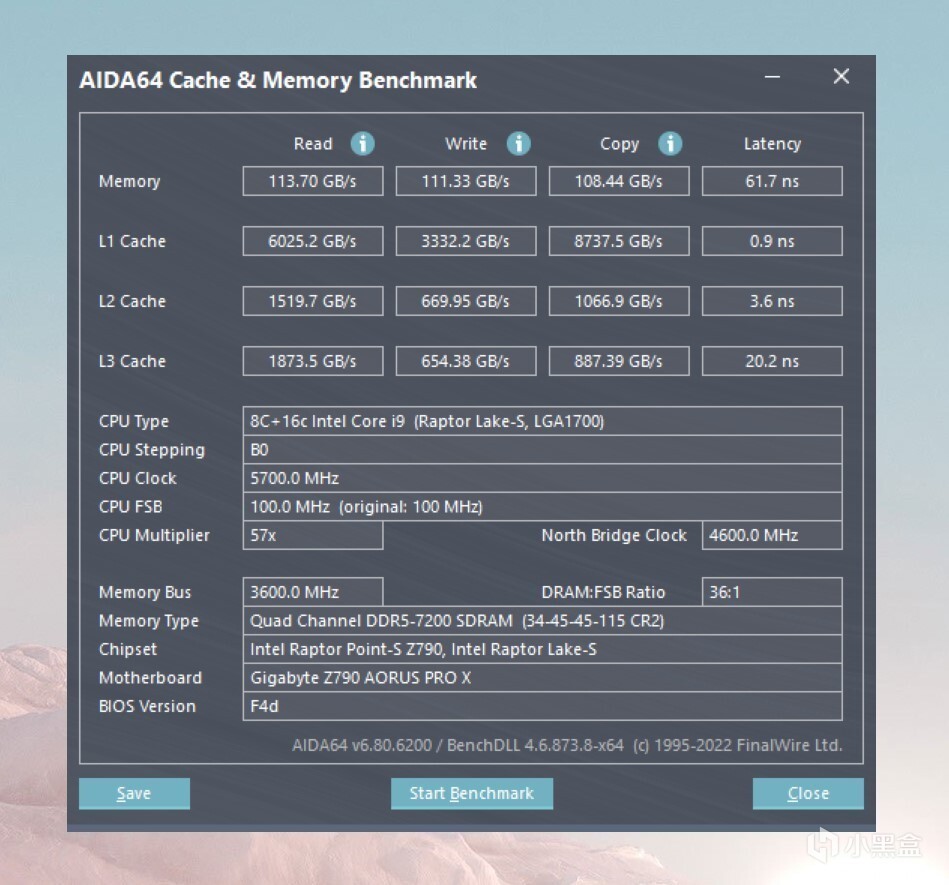Click L1 Cache latency 0.9 ns
Screen dimensions: 949x885
coord(772,241)
